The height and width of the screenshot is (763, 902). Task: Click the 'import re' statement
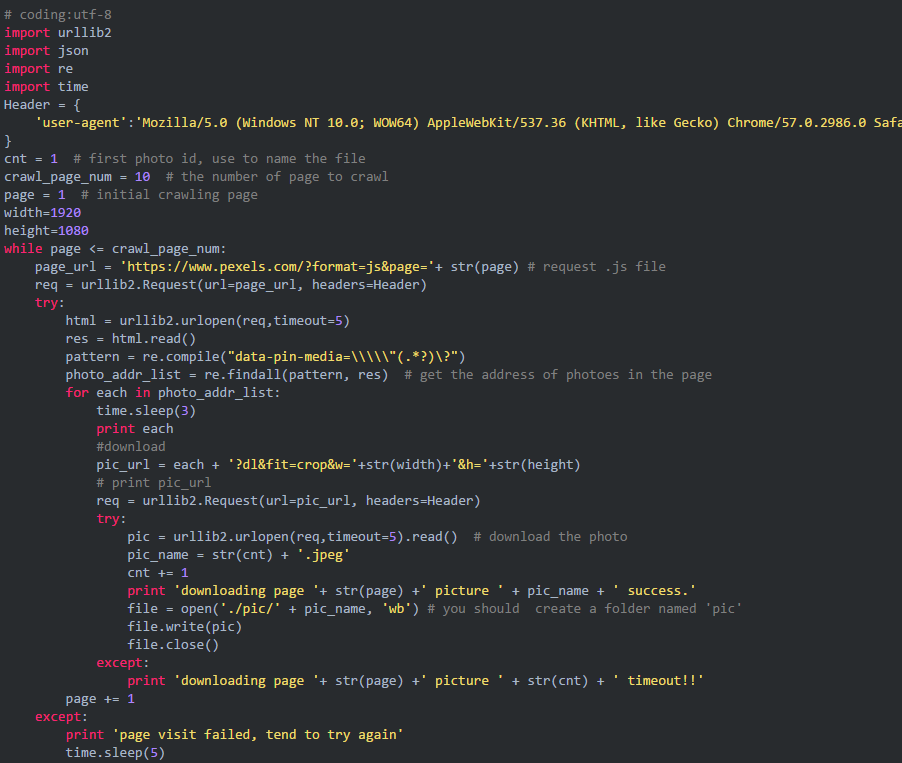(x=38, y=69)
